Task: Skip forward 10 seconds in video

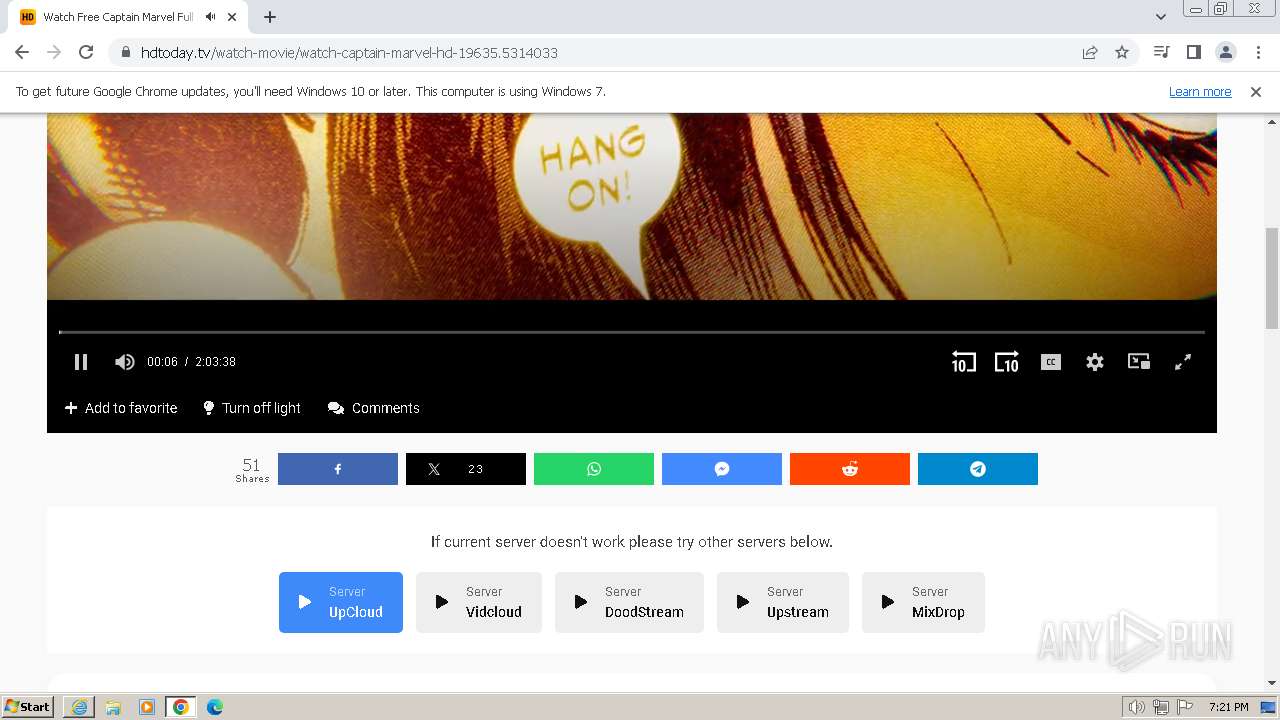Action: [x=1006, y=362]
